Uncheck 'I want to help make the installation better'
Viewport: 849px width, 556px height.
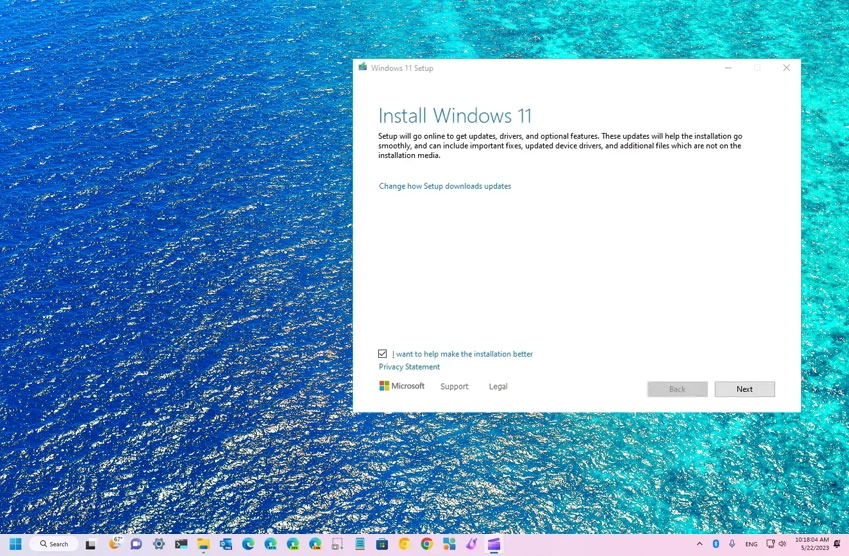383,354
